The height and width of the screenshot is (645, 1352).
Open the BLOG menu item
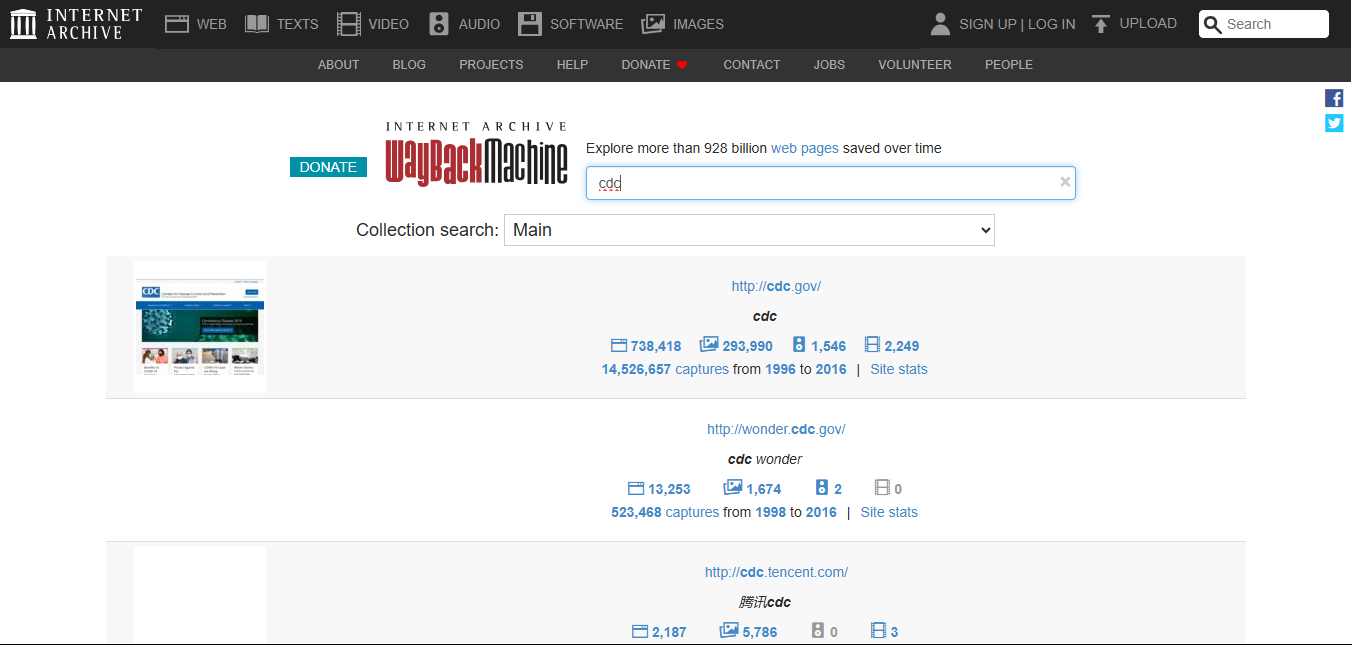tap(409, 65)
